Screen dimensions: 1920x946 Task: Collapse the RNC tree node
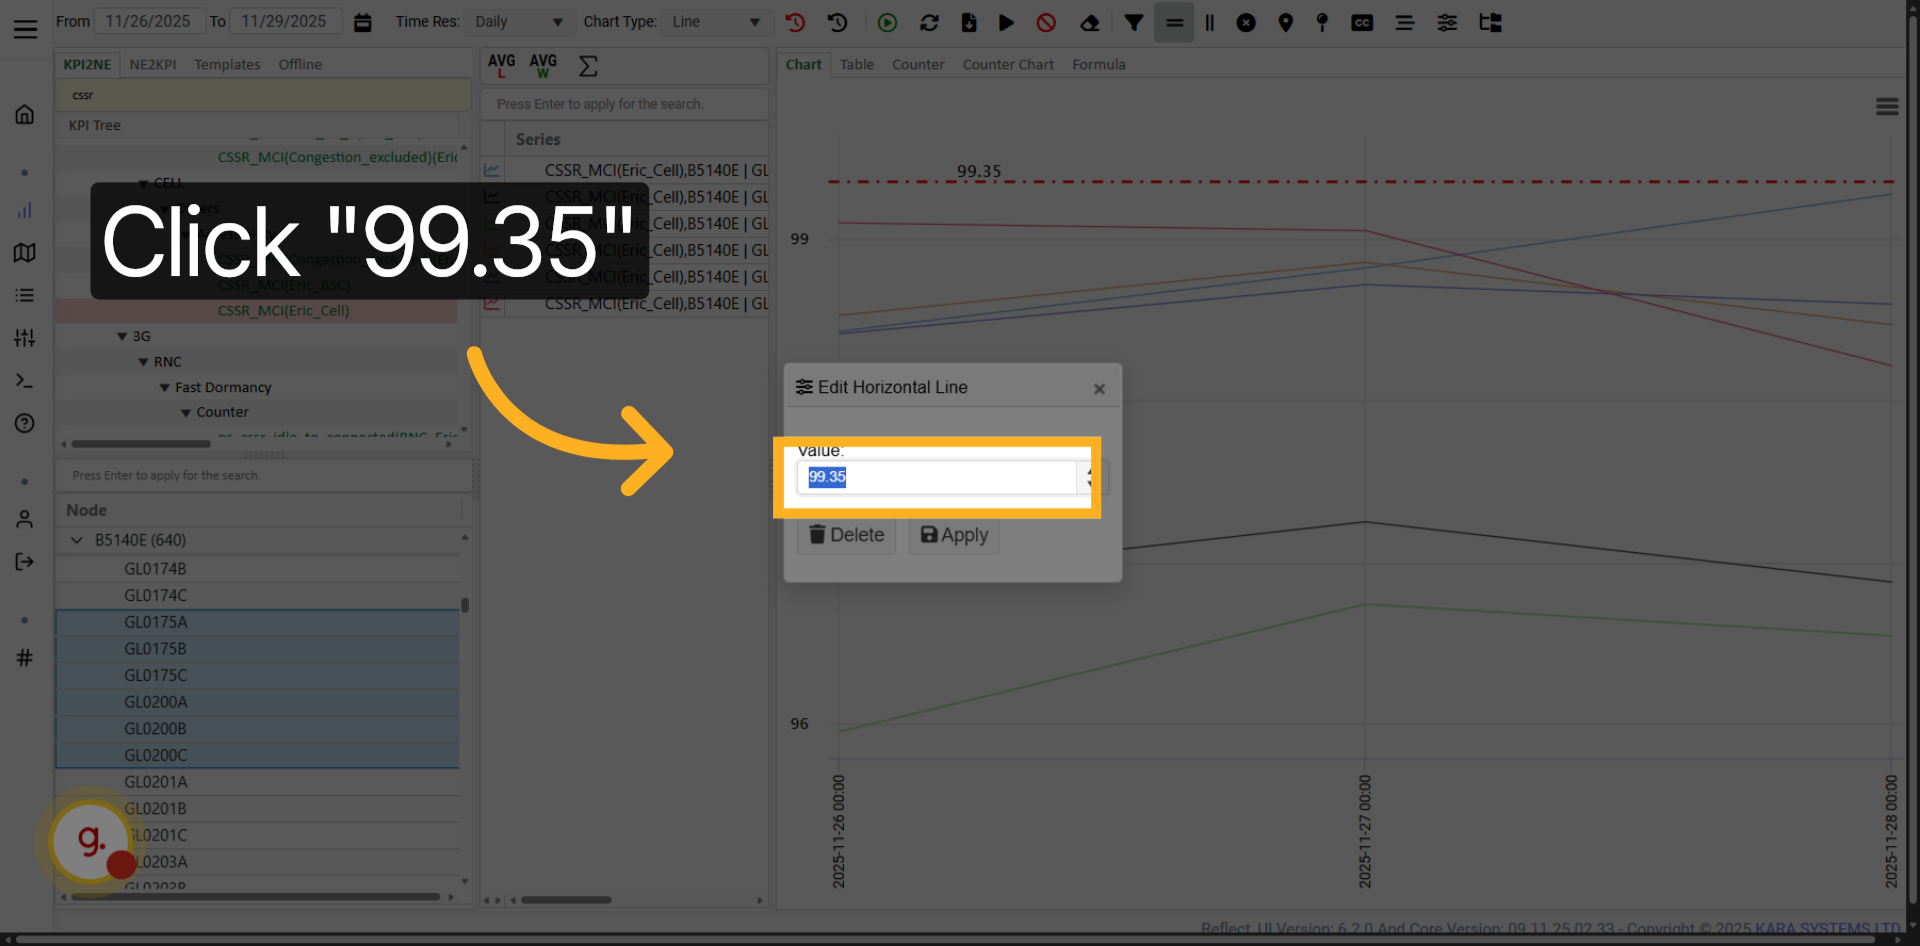pyautogui.click(x=143, y=362)
